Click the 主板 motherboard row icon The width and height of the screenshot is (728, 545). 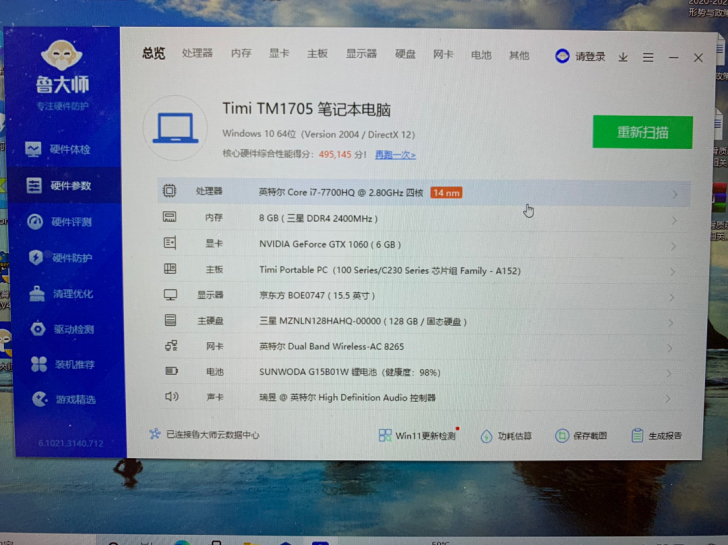pos(170,269)
